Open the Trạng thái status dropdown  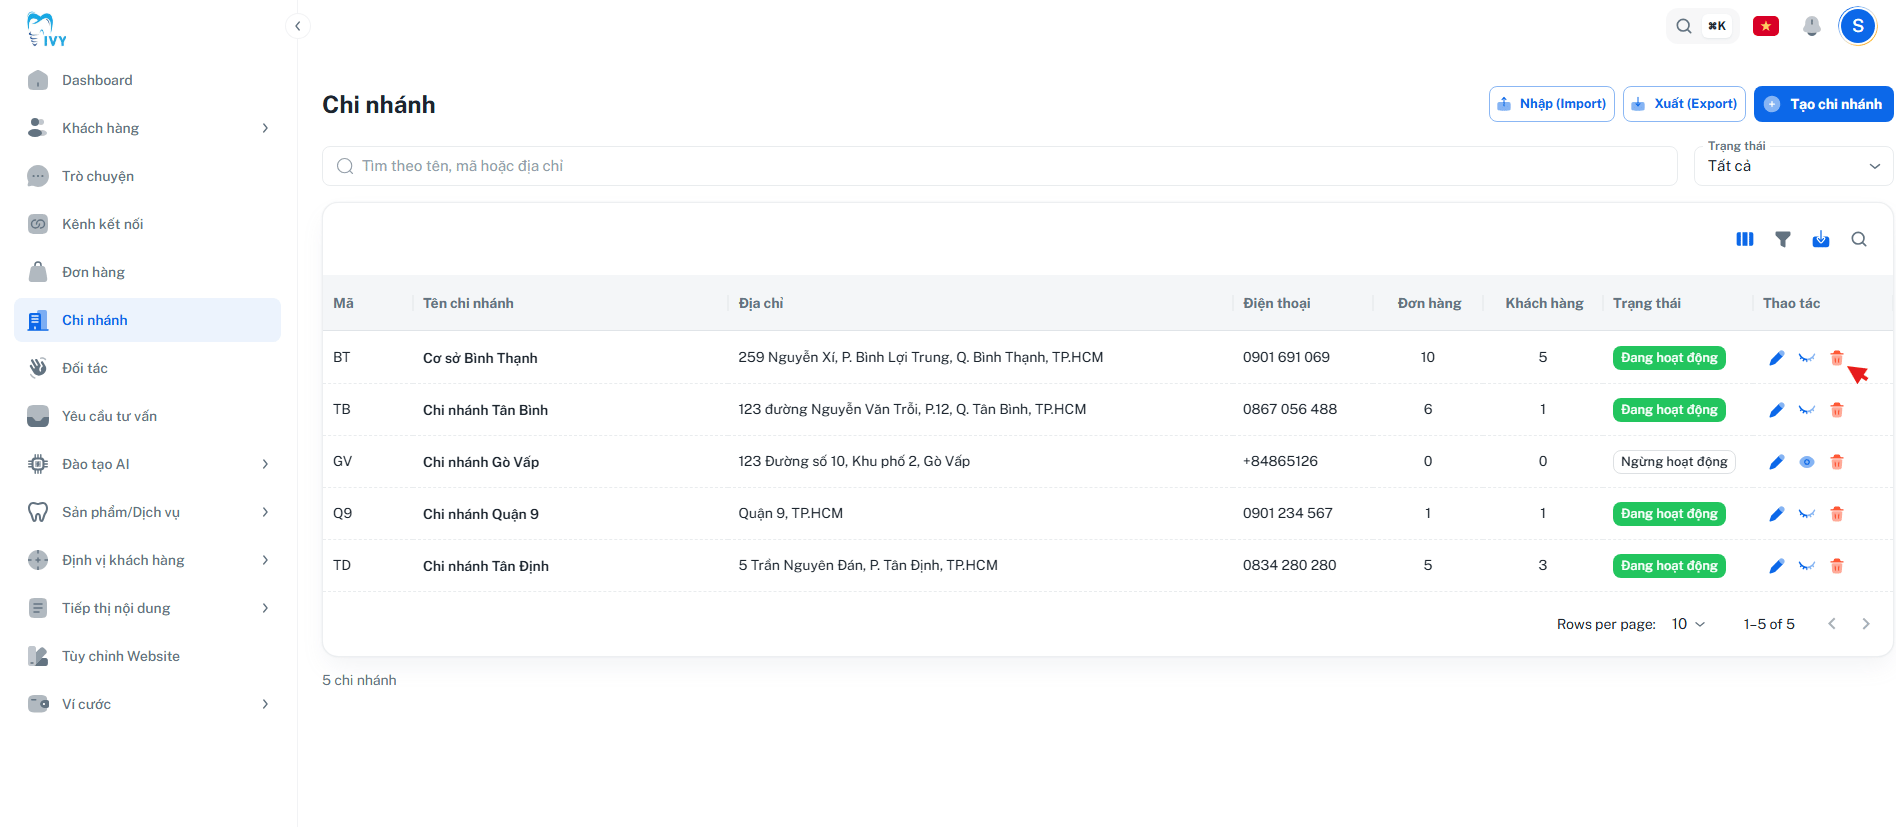click(1794, 166)
